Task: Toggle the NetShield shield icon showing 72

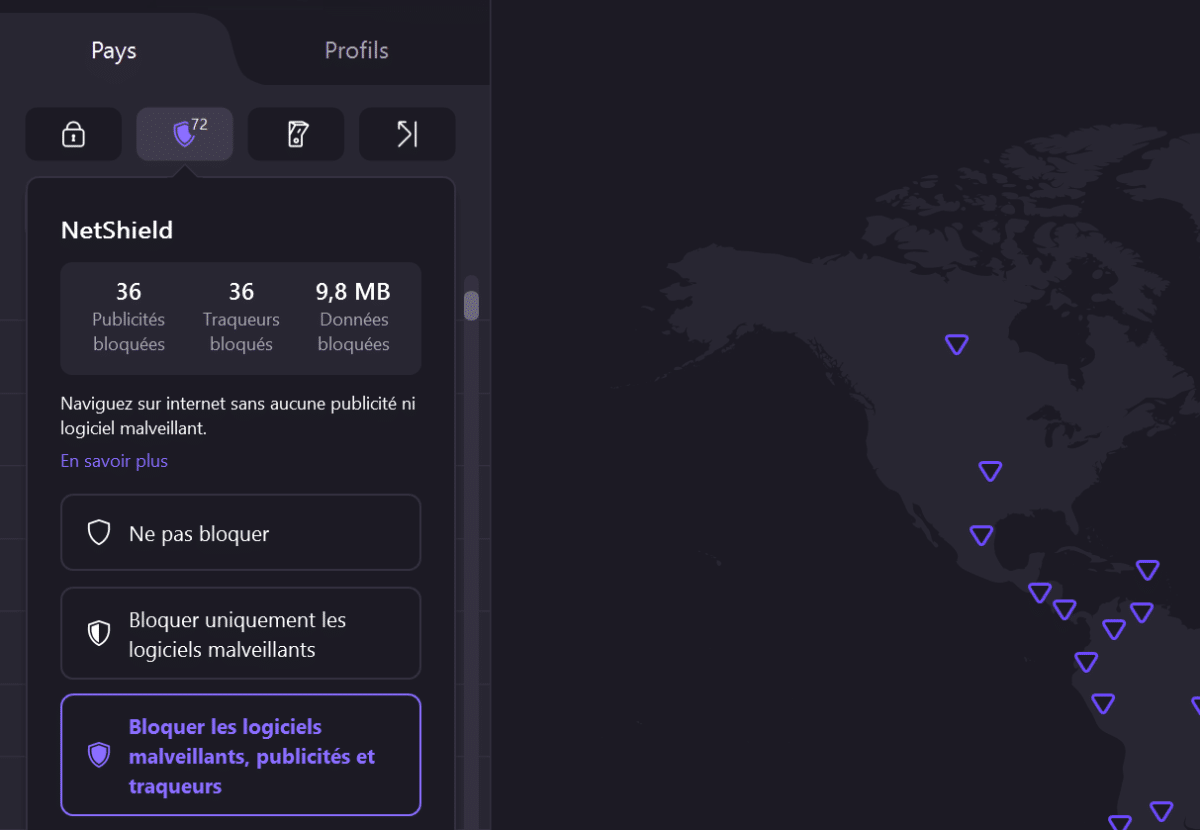Action: pyautogui.click(x=185, y=134)
